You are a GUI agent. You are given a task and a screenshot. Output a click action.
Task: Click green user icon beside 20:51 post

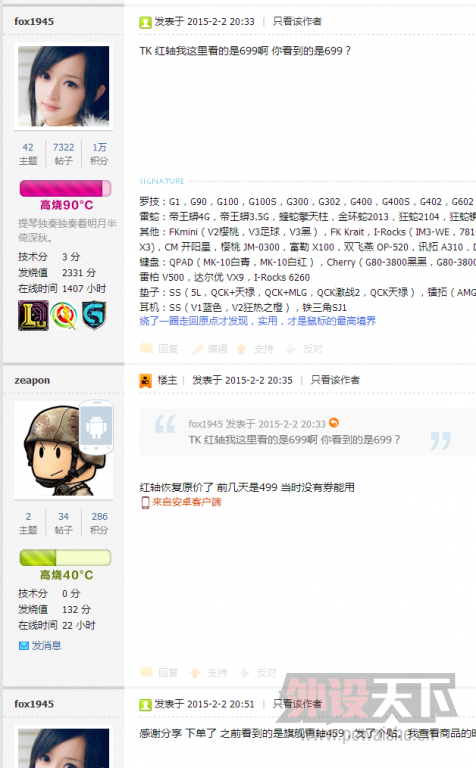[x=145, y=705]
